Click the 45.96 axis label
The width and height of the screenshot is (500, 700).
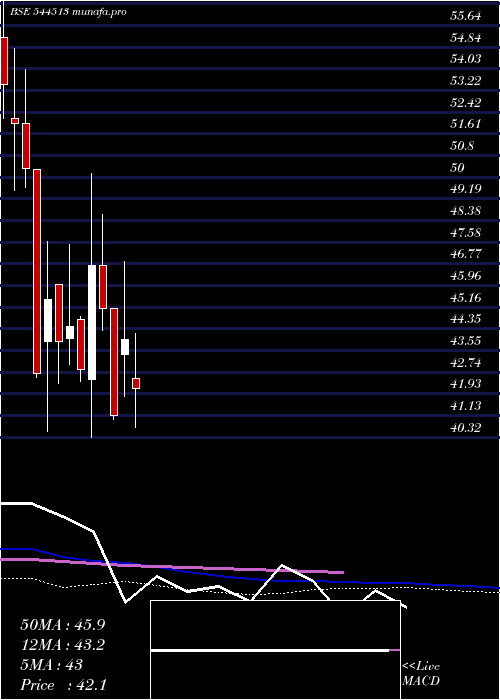[466, 275]
